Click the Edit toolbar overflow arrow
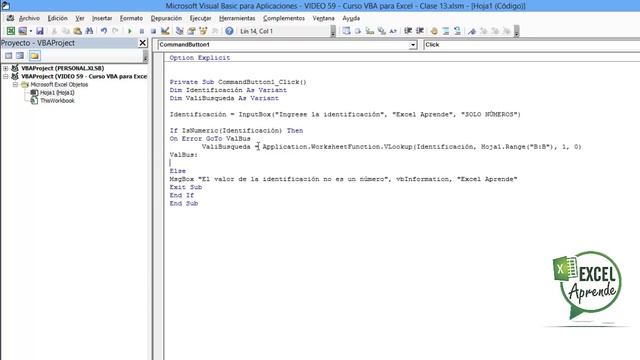The width and height of the screenshot is (640, 360). pyautogui.click(x=517, y=31)
